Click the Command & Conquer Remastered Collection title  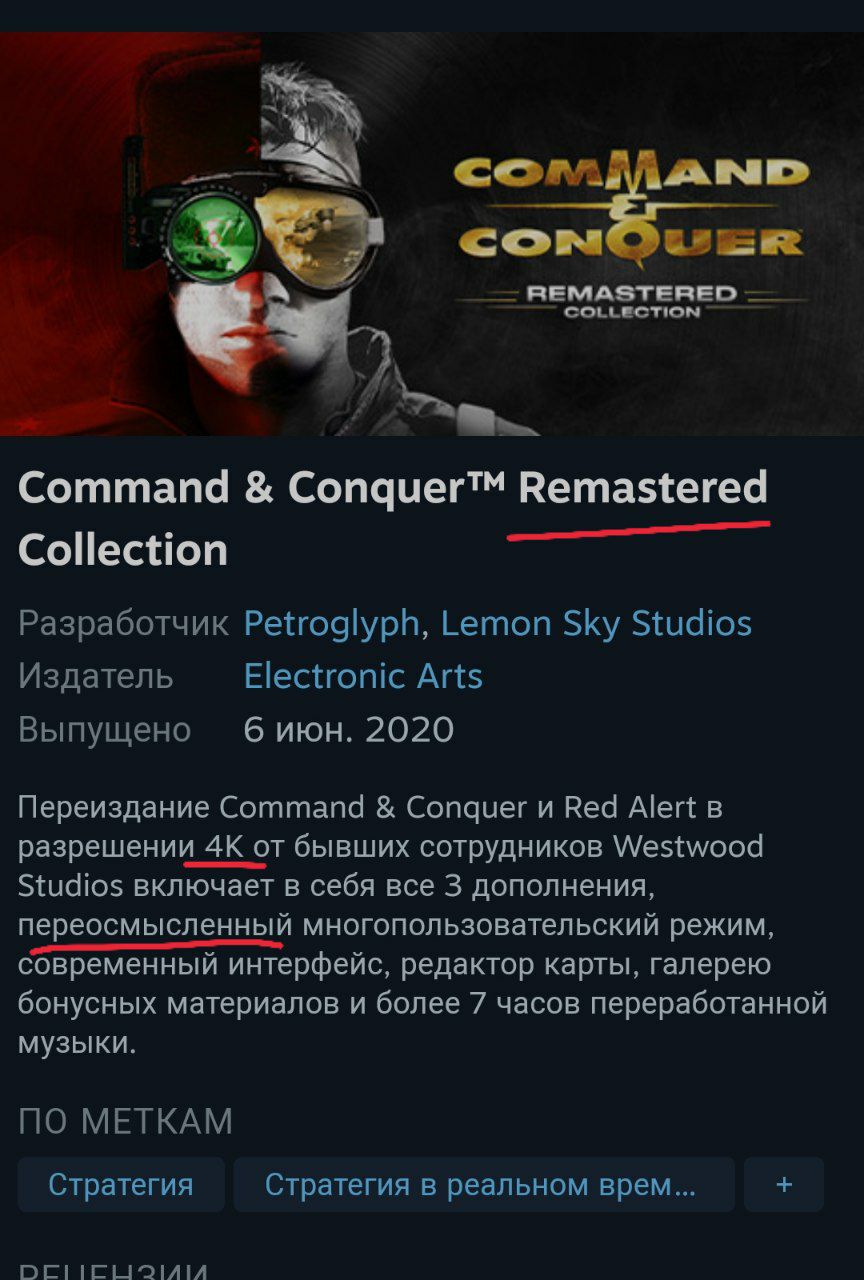coord(393,519)
